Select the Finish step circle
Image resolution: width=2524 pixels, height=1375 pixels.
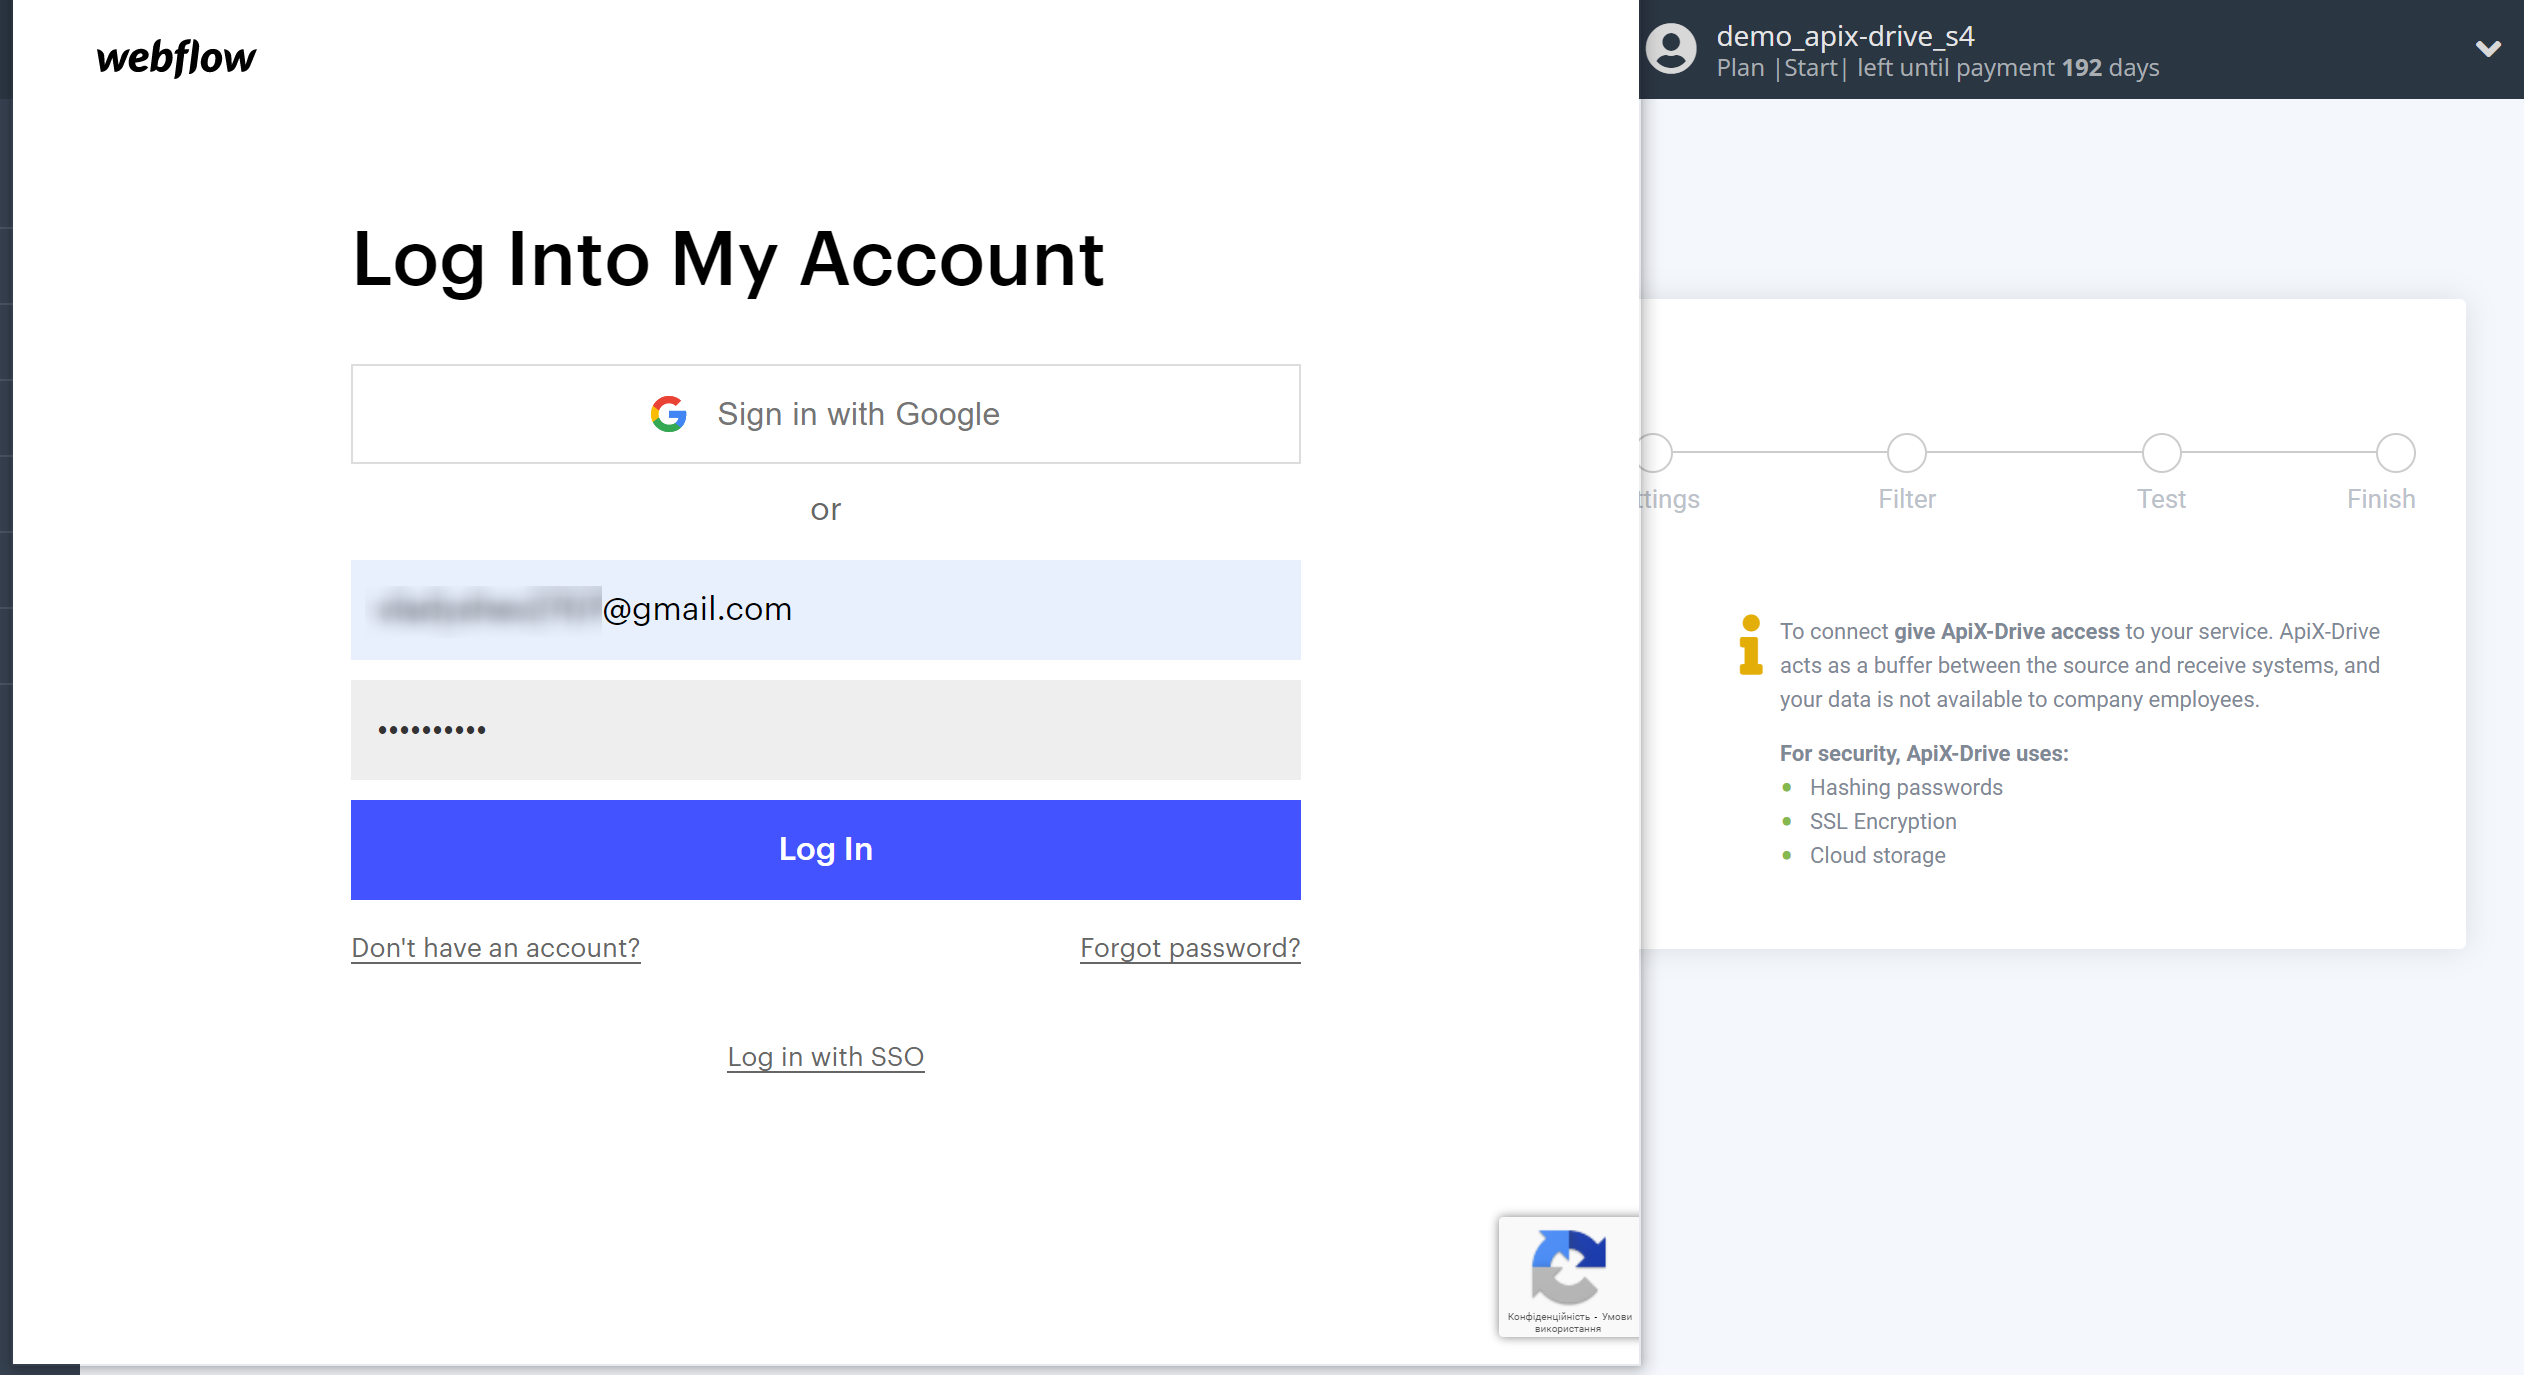click(x=2396, y=453)
